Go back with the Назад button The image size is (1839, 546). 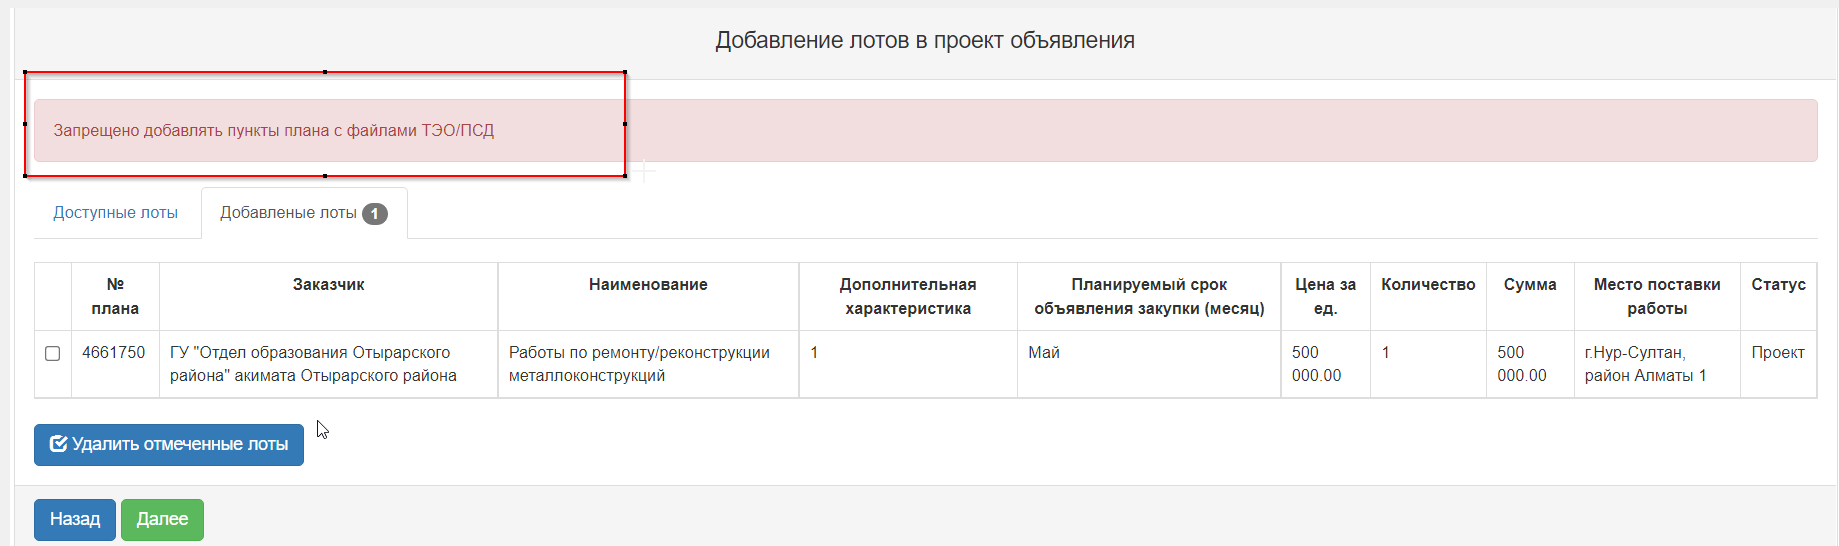75,520
